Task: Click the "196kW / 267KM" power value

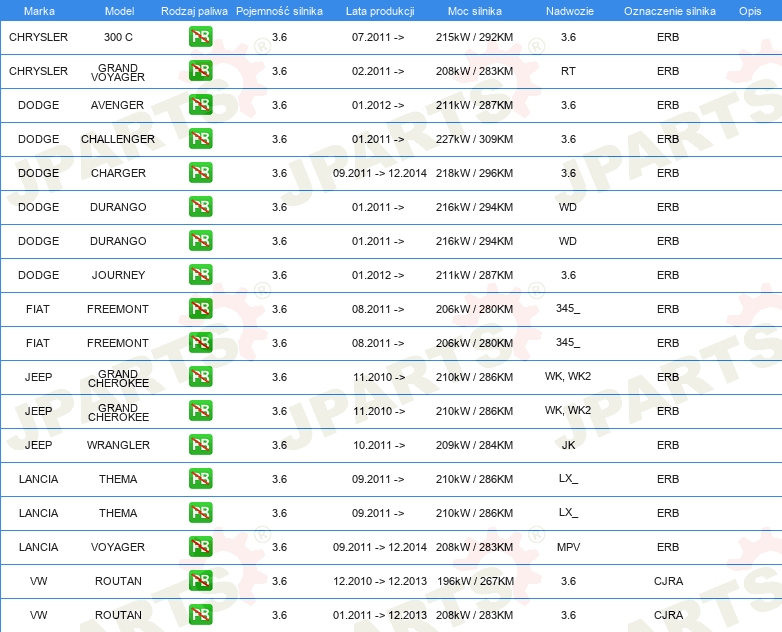Action: [475, 581]
